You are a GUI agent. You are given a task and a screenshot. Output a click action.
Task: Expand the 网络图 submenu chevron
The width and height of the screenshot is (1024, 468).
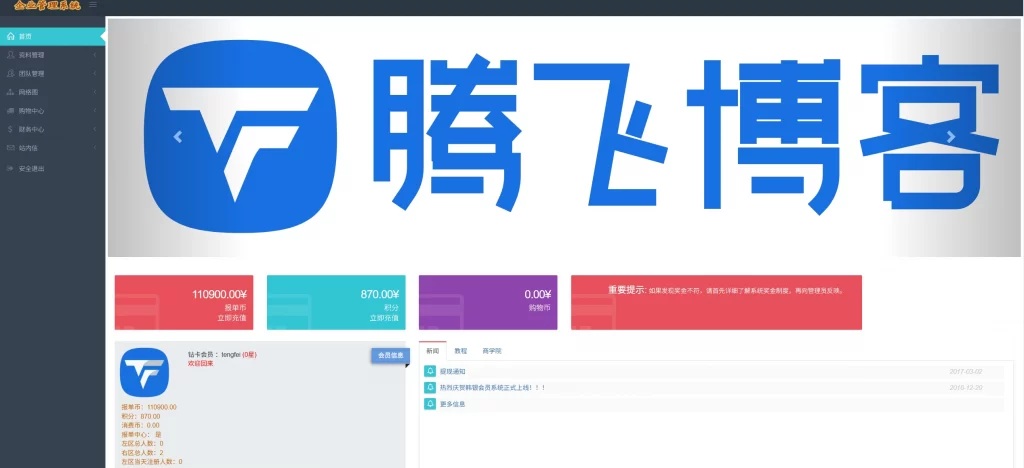pos(95,92)
